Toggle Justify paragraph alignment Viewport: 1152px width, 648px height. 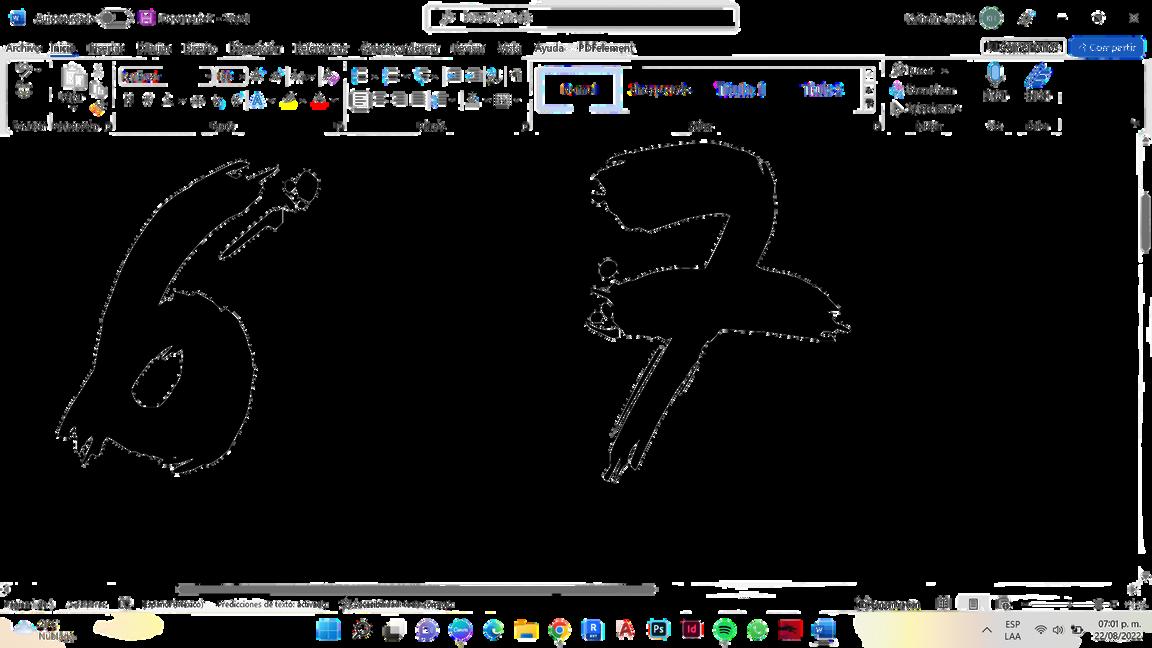click(x=419, y=100)
